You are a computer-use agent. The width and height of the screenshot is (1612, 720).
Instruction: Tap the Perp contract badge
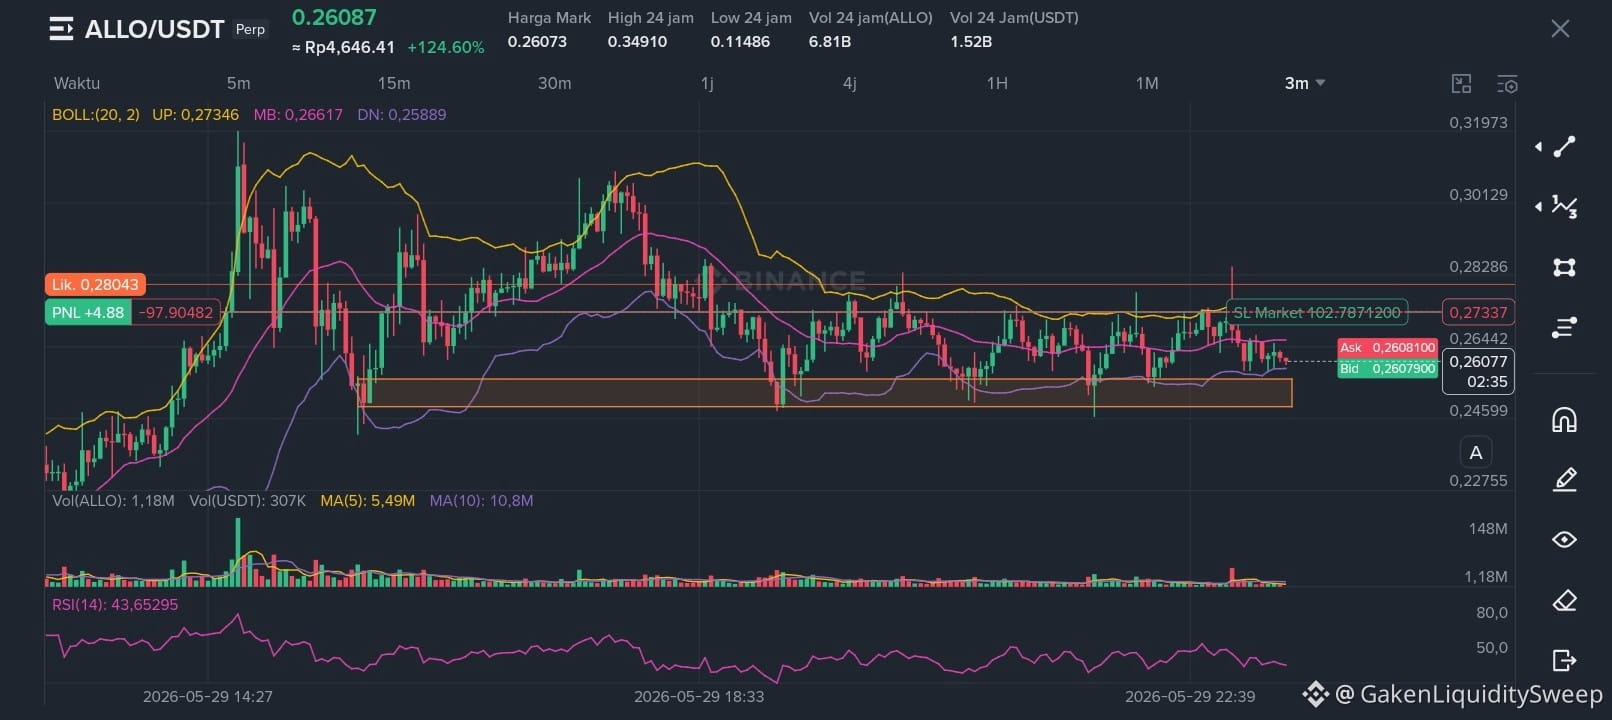tap(250, 29)
